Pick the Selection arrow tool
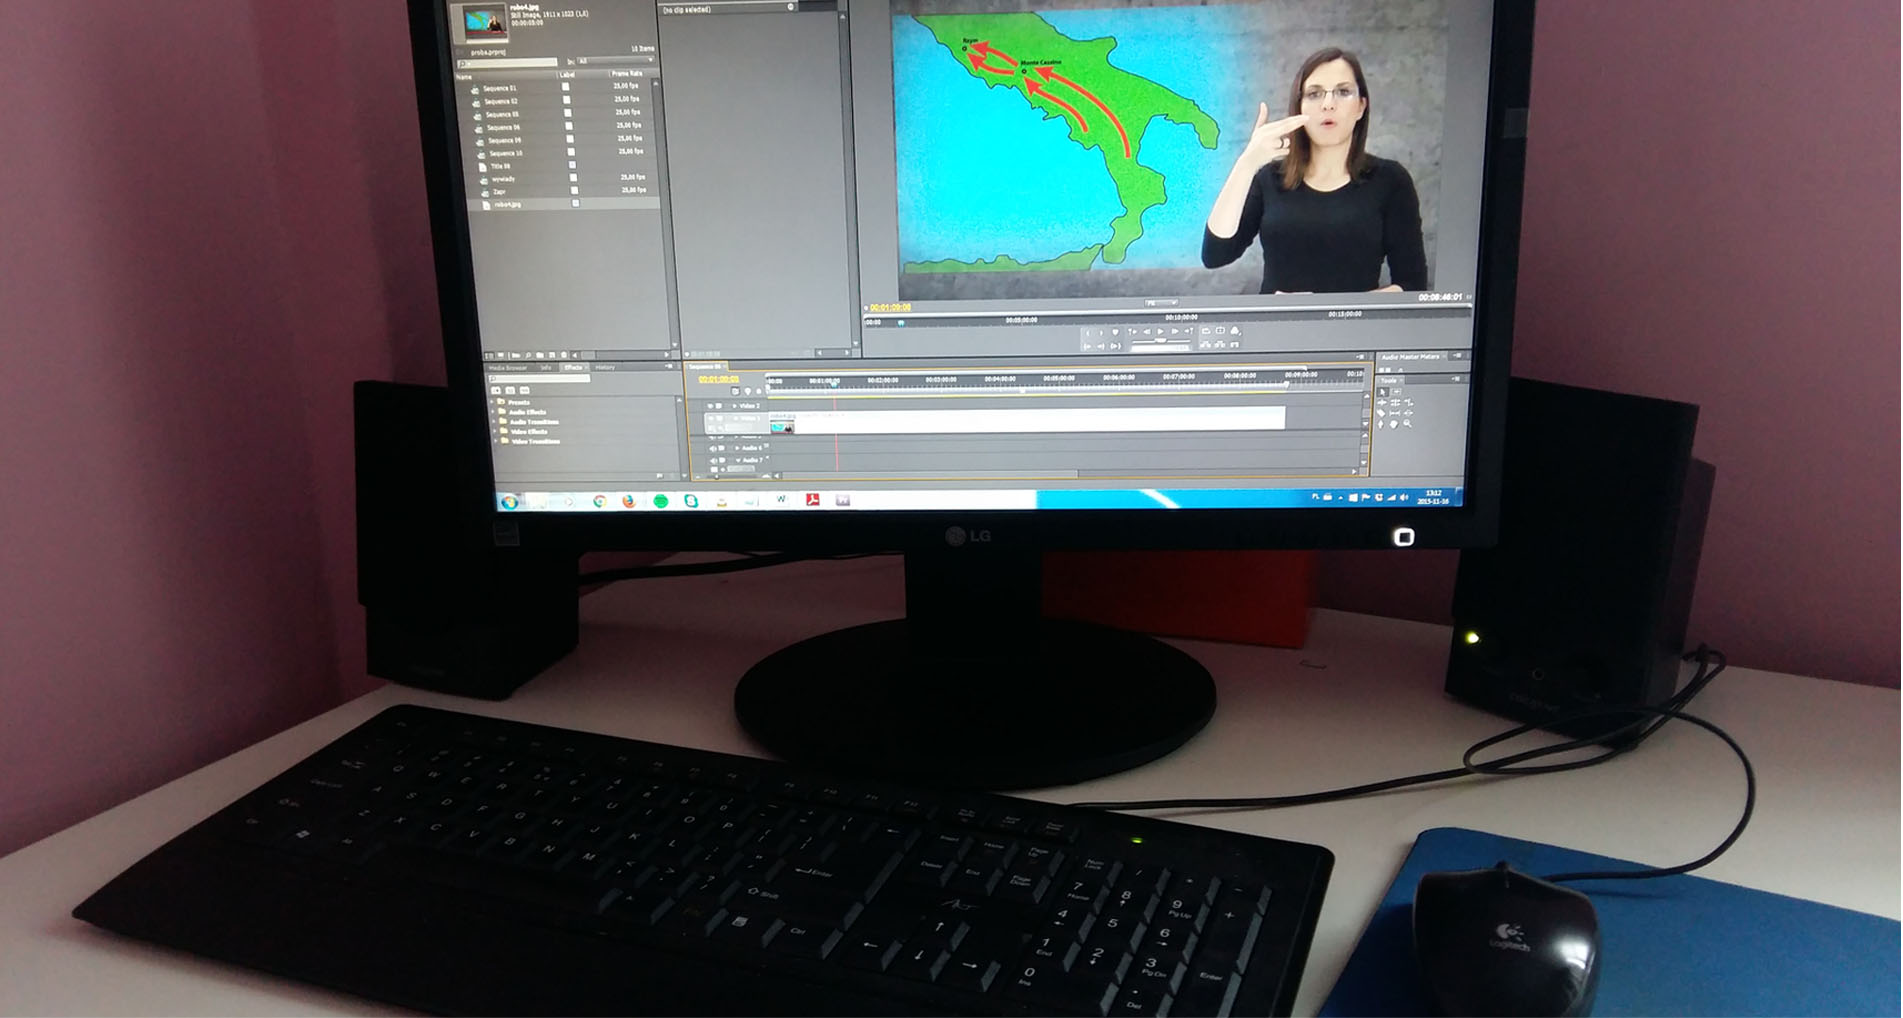The width and height of the screenshot is (1903, 1018). pyautogui.click(x=1382, y=392)
